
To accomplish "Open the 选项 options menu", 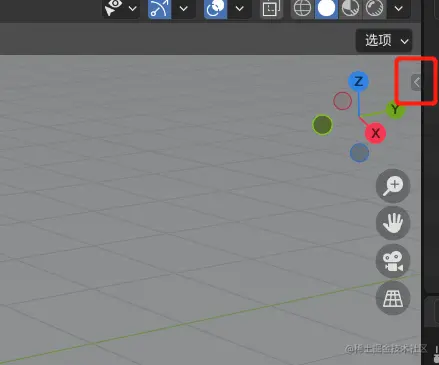I will (x=384, y=41).
